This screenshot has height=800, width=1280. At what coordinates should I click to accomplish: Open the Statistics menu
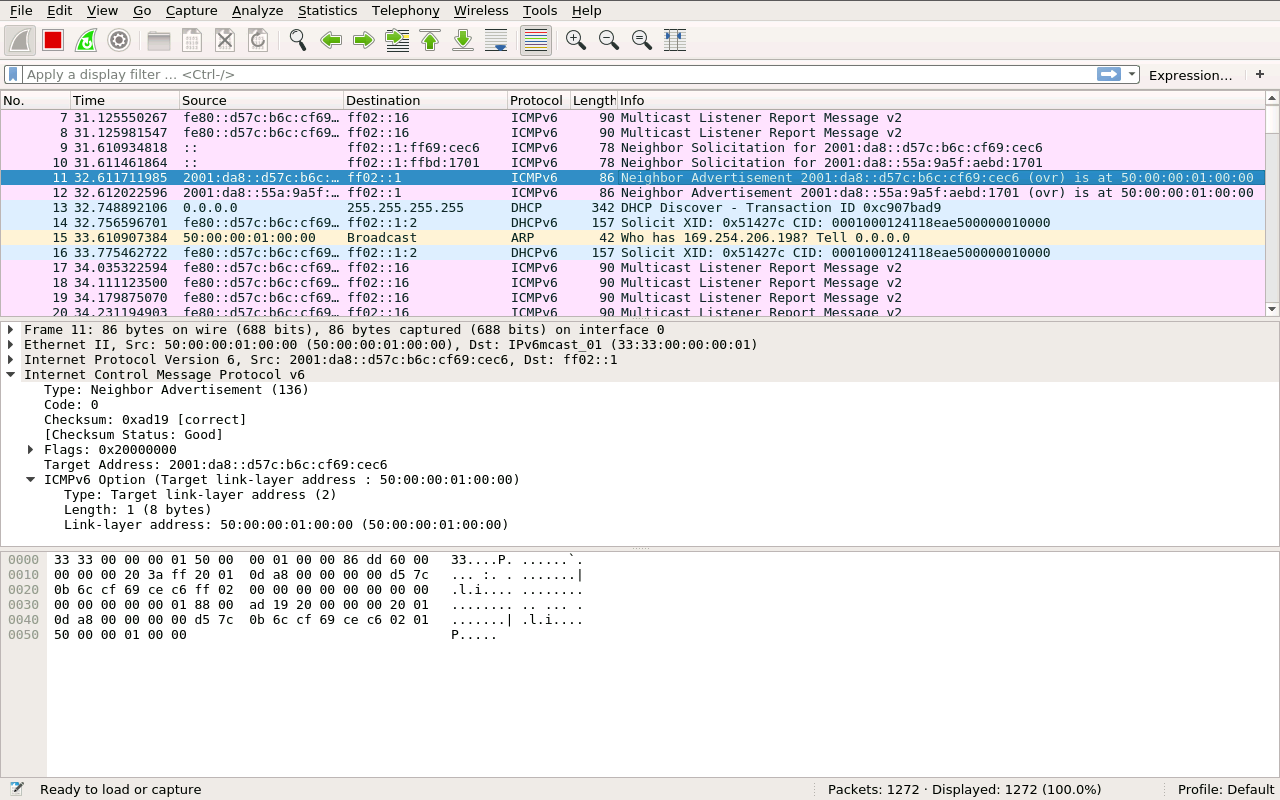327,10
